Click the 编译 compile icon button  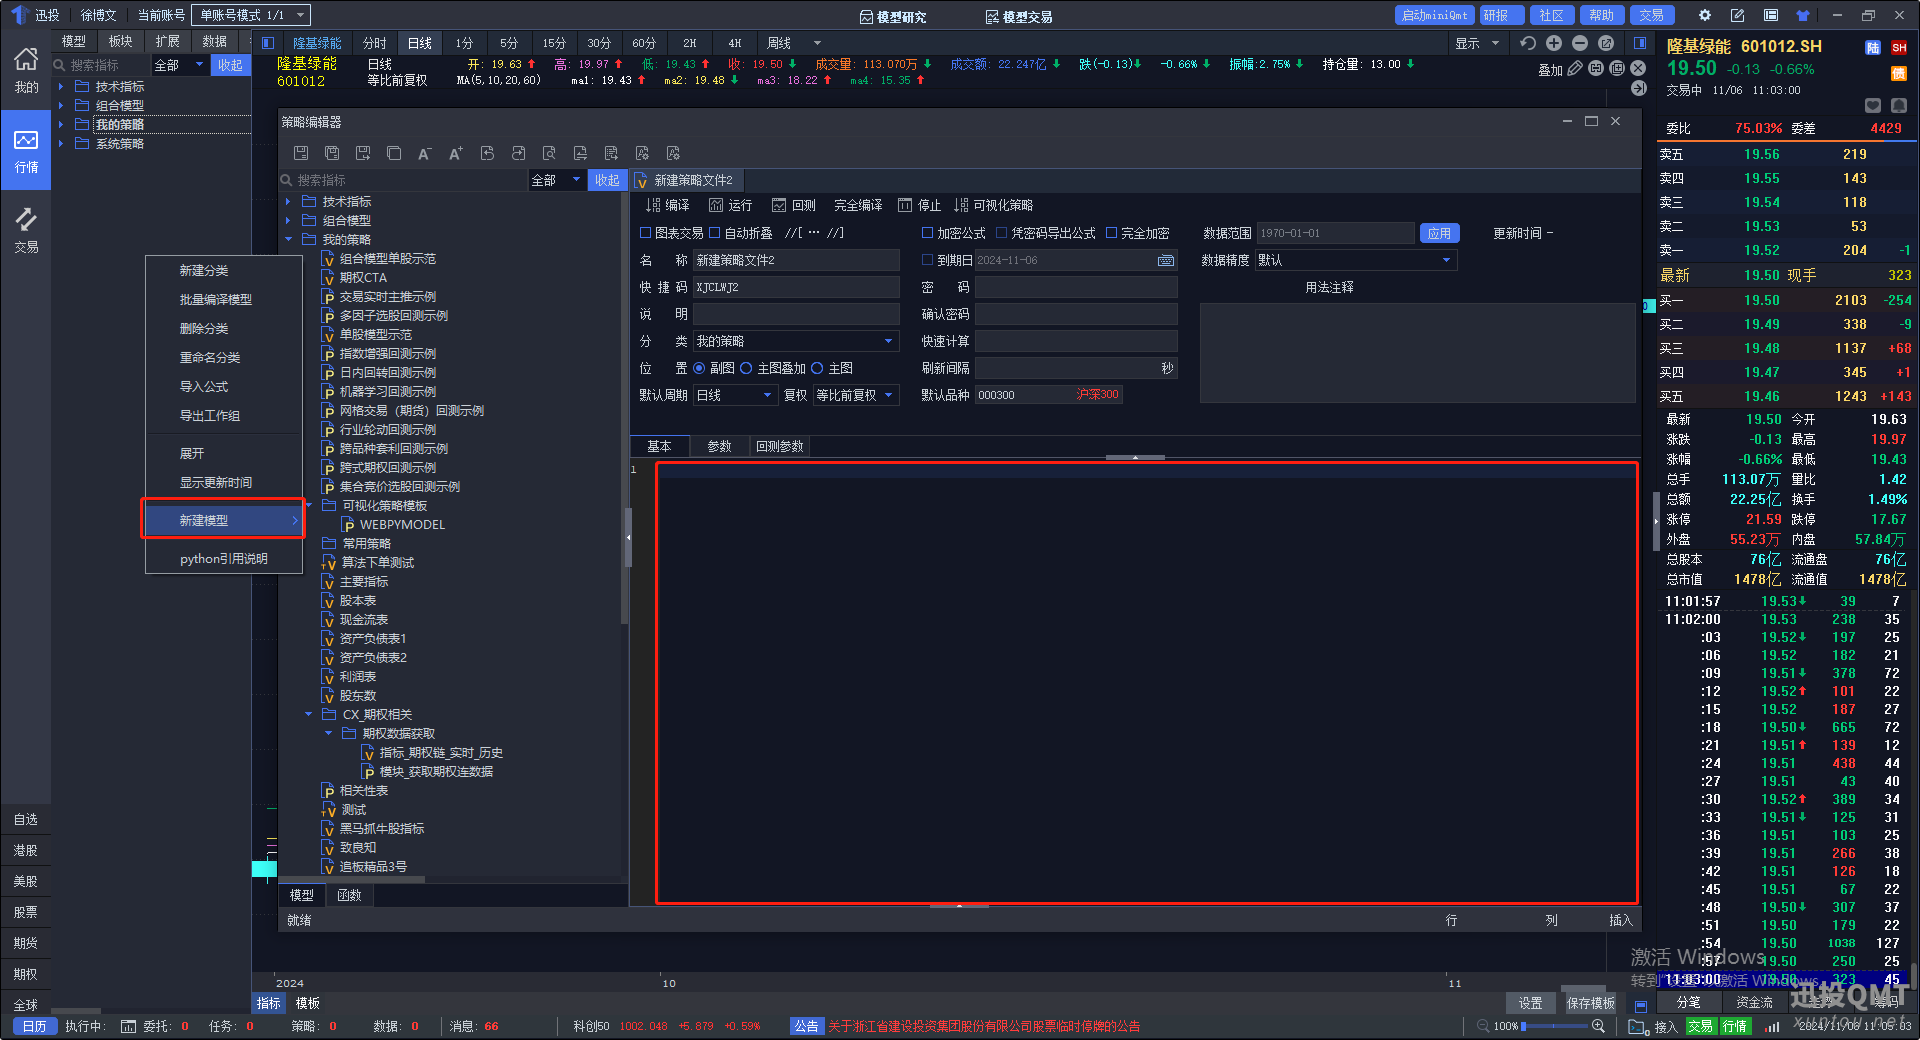(668, 205)
